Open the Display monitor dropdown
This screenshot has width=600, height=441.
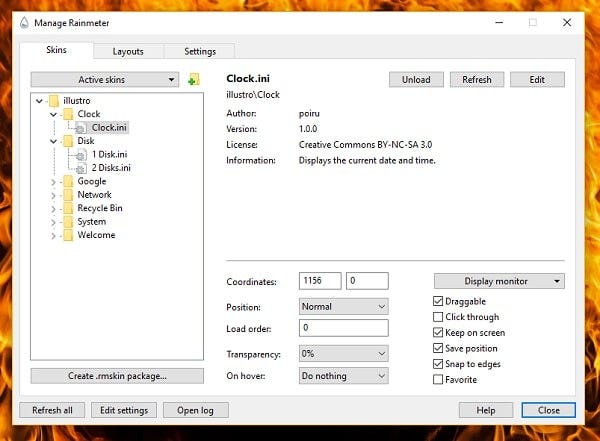click(499, 281)
